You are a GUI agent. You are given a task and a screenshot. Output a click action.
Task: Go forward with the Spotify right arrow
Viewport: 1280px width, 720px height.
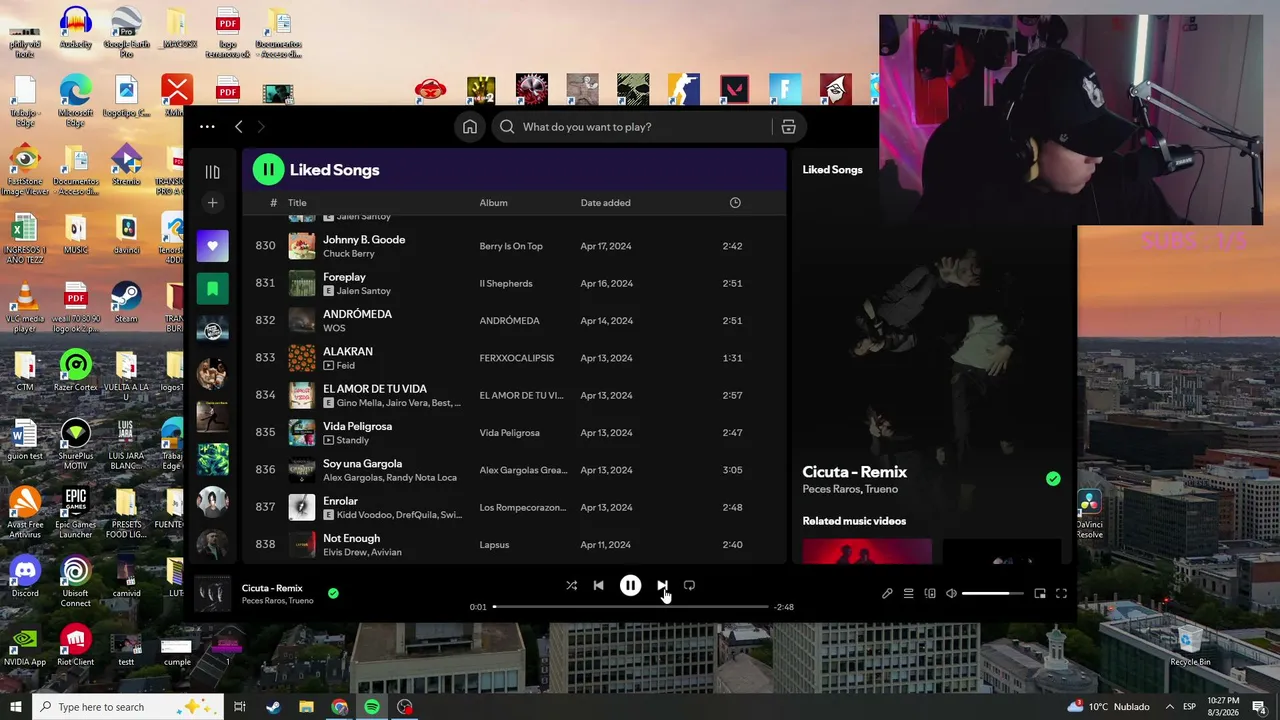(x=261, y=127)
